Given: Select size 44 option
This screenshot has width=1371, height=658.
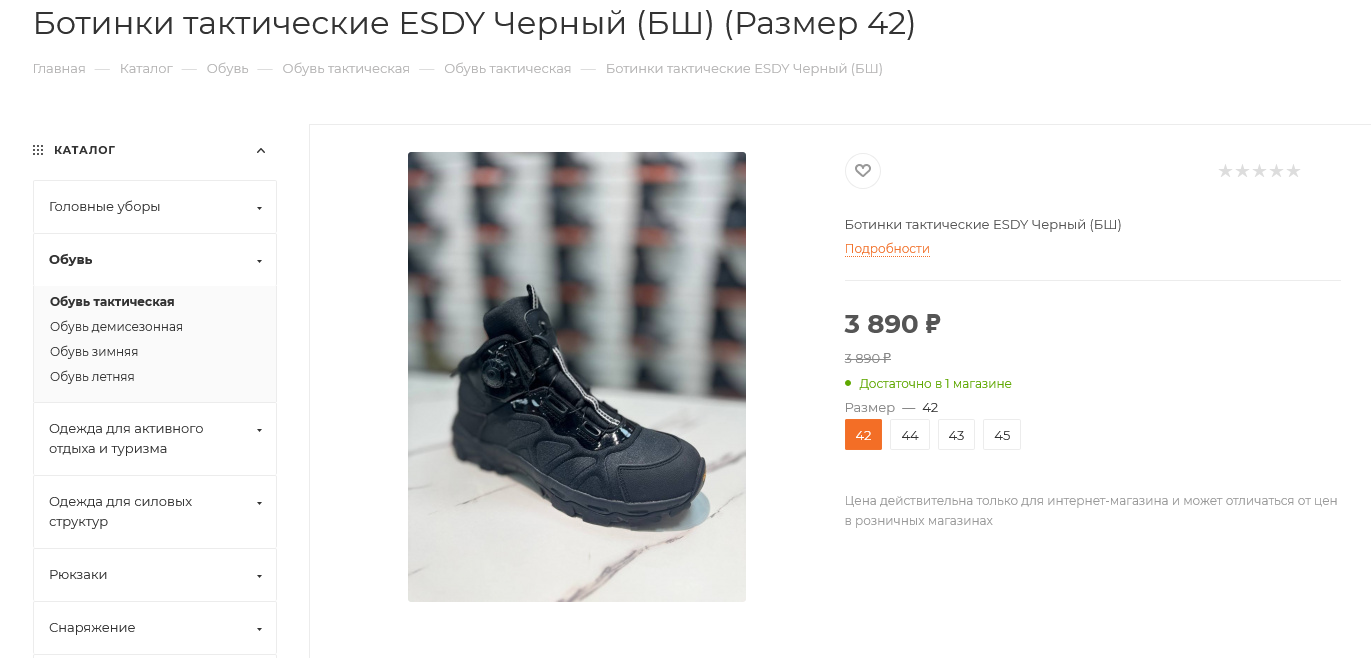Looking at the screenshot, I should pos(910,435).
